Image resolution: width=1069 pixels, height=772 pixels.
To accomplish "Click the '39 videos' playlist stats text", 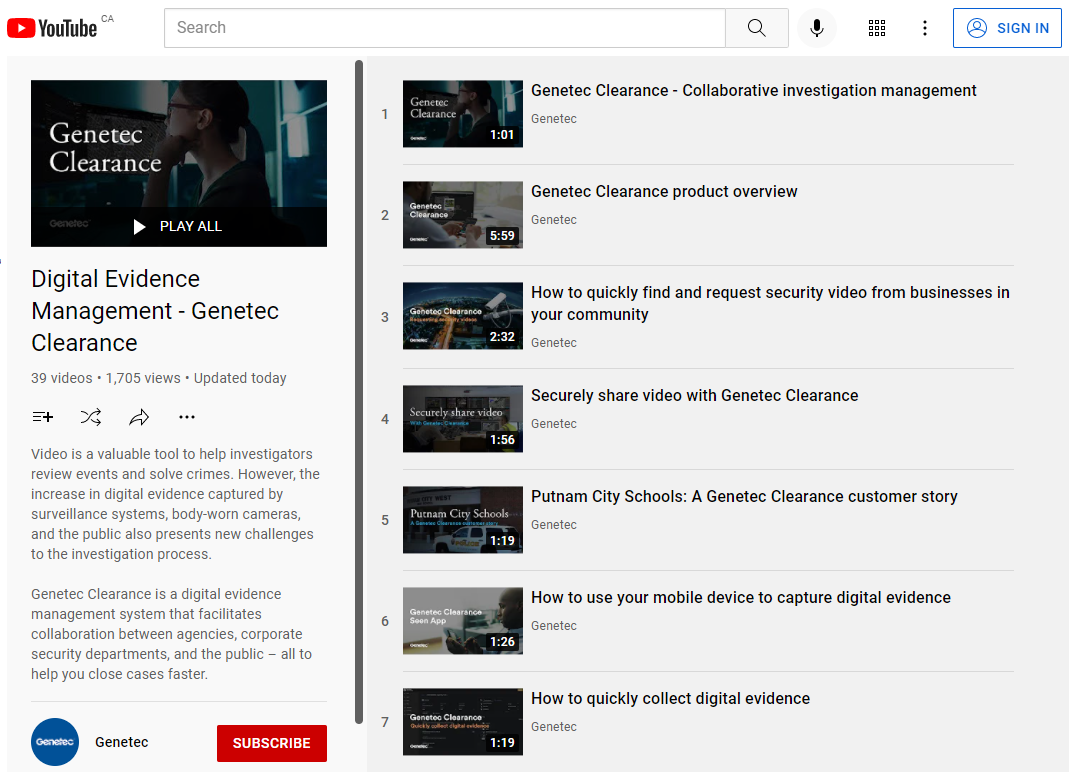I will point(61,378).
